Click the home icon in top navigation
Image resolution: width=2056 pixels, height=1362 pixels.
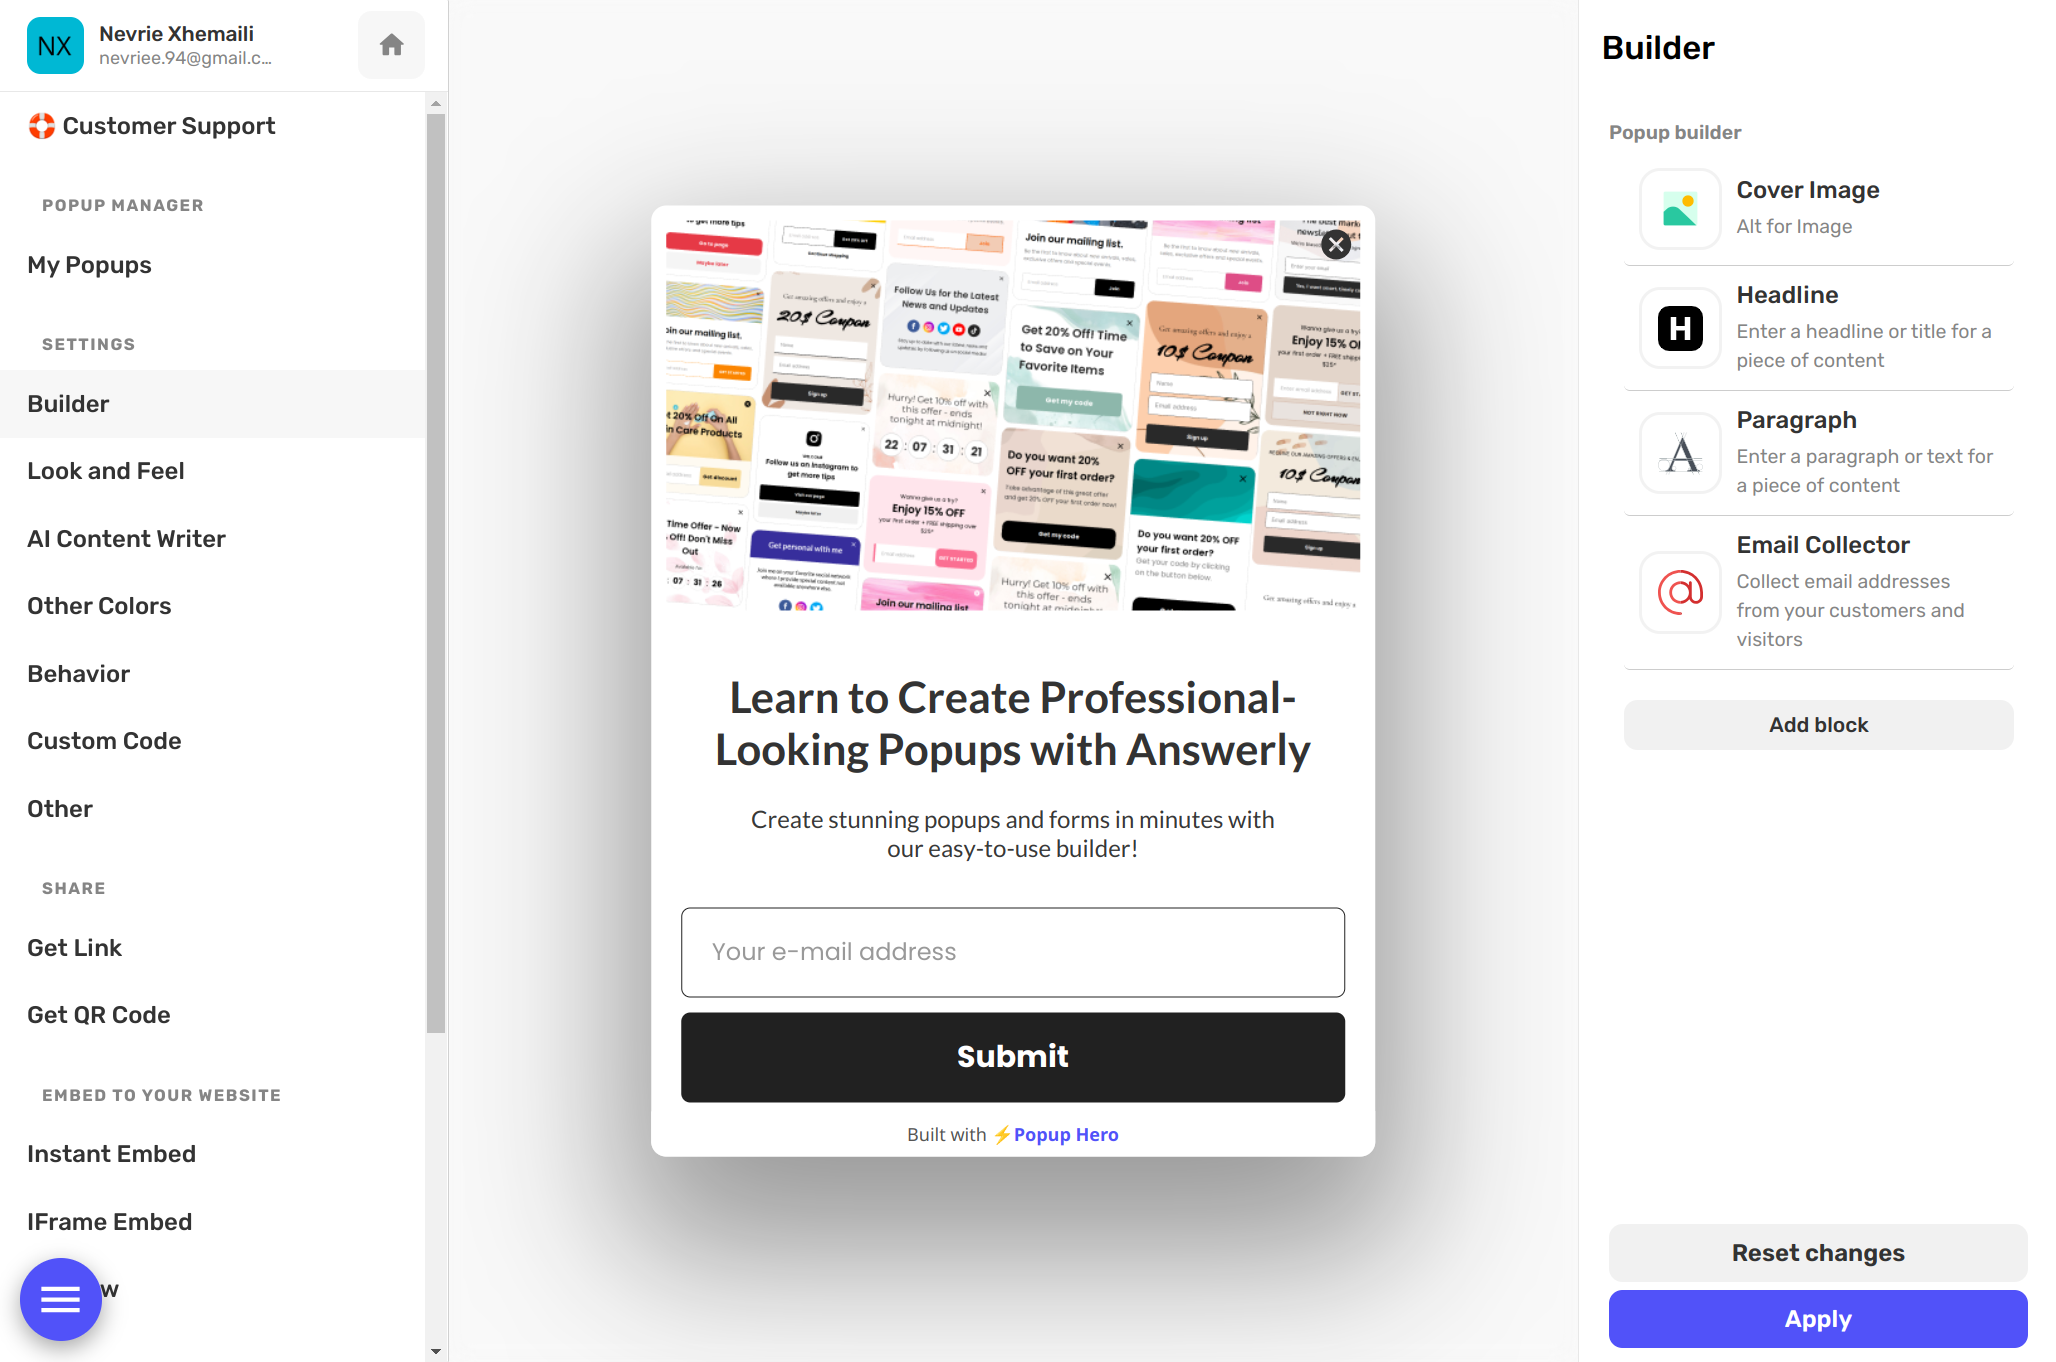point(391,46)
